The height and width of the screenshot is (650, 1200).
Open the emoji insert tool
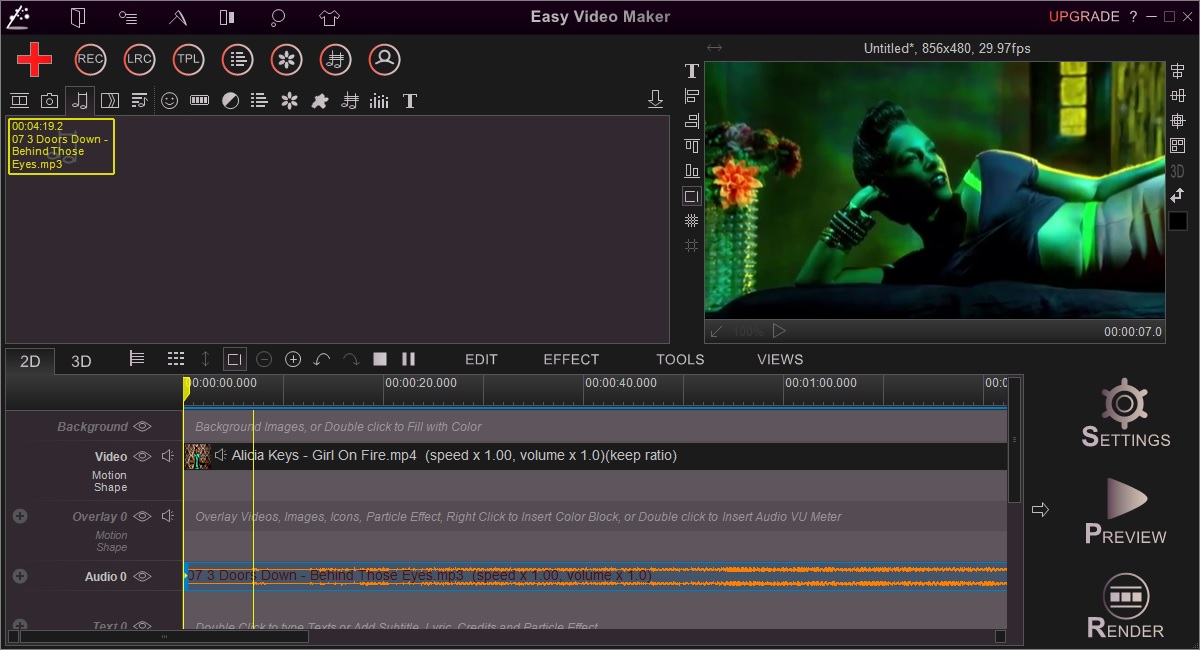click(169, 100)
